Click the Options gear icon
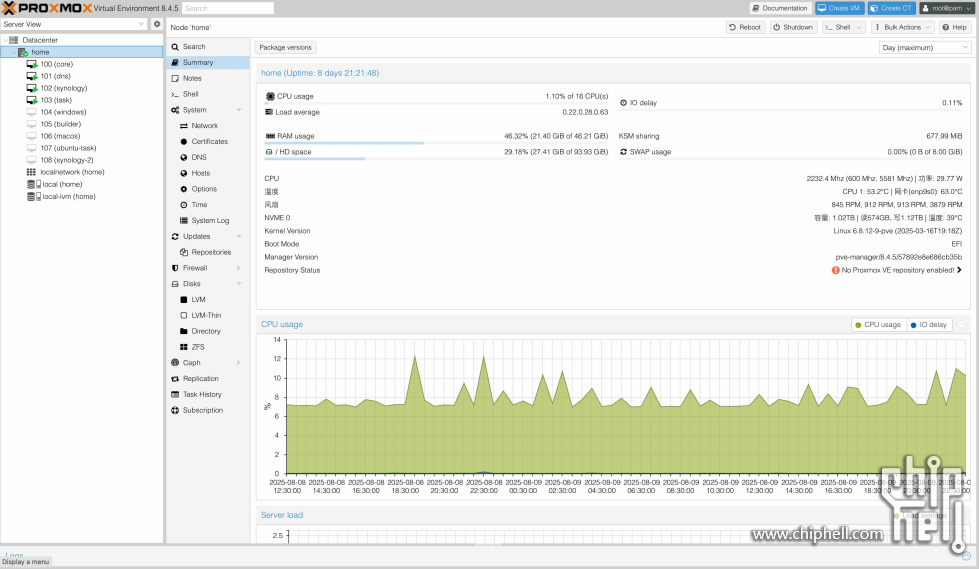Screen dimensions: 979x569 tap(184, 189)
